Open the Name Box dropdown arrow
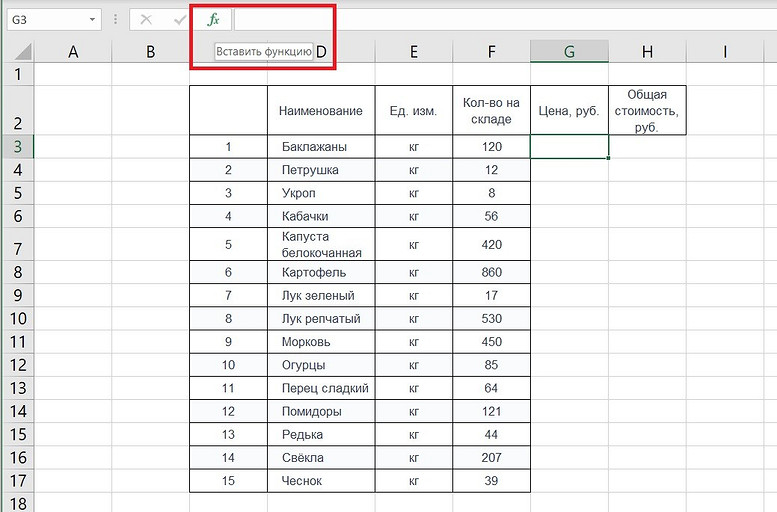Image resolution: width=777 pixels, height=512 pixels. pos(93,20)
